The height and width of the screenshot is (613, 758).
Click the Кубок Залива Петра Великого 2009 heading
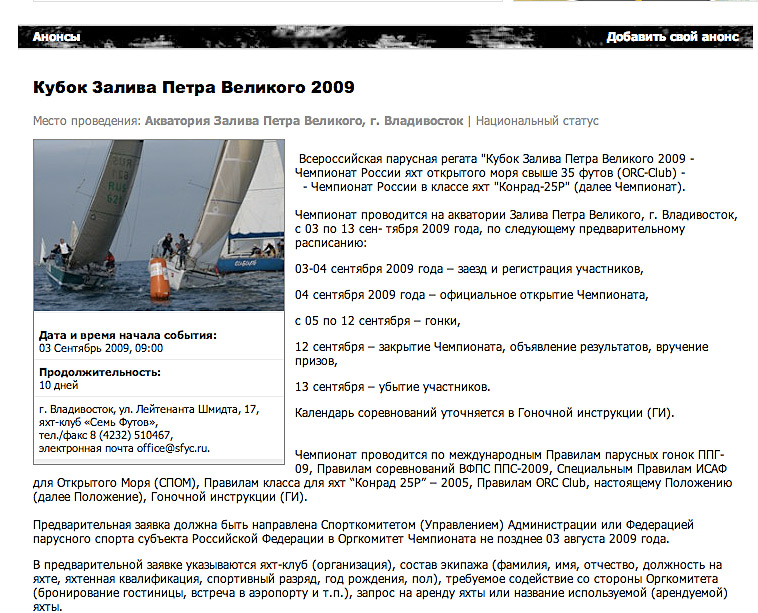click(193, 88)
